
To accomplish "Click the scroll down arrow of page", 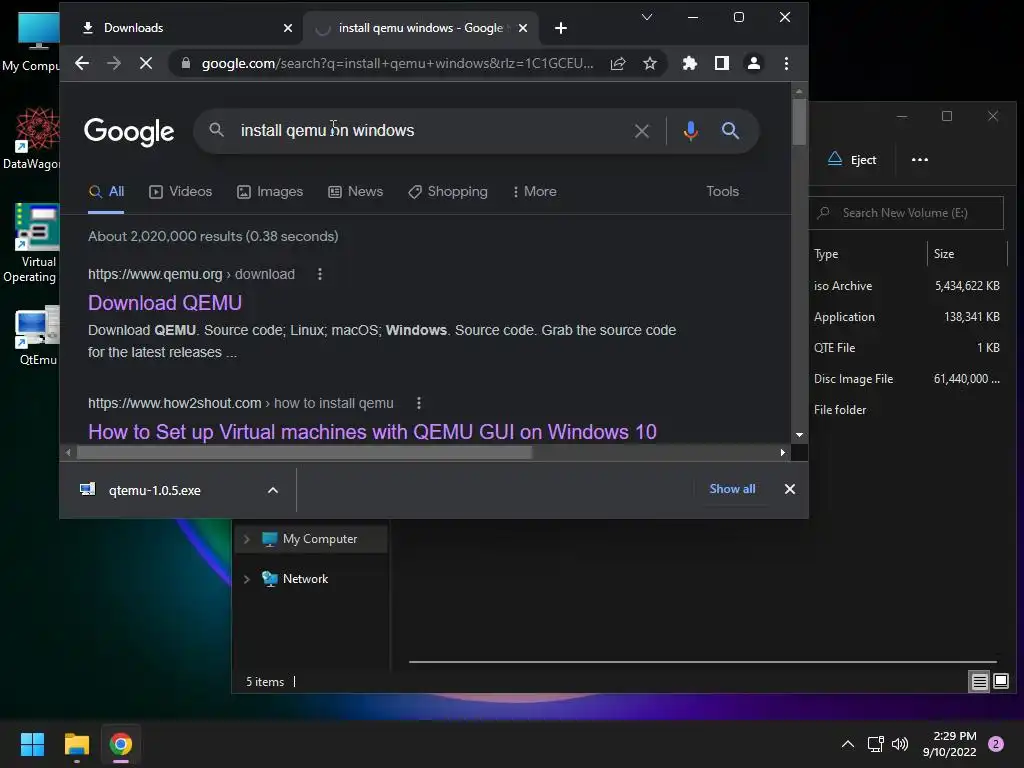I will 799,435.
